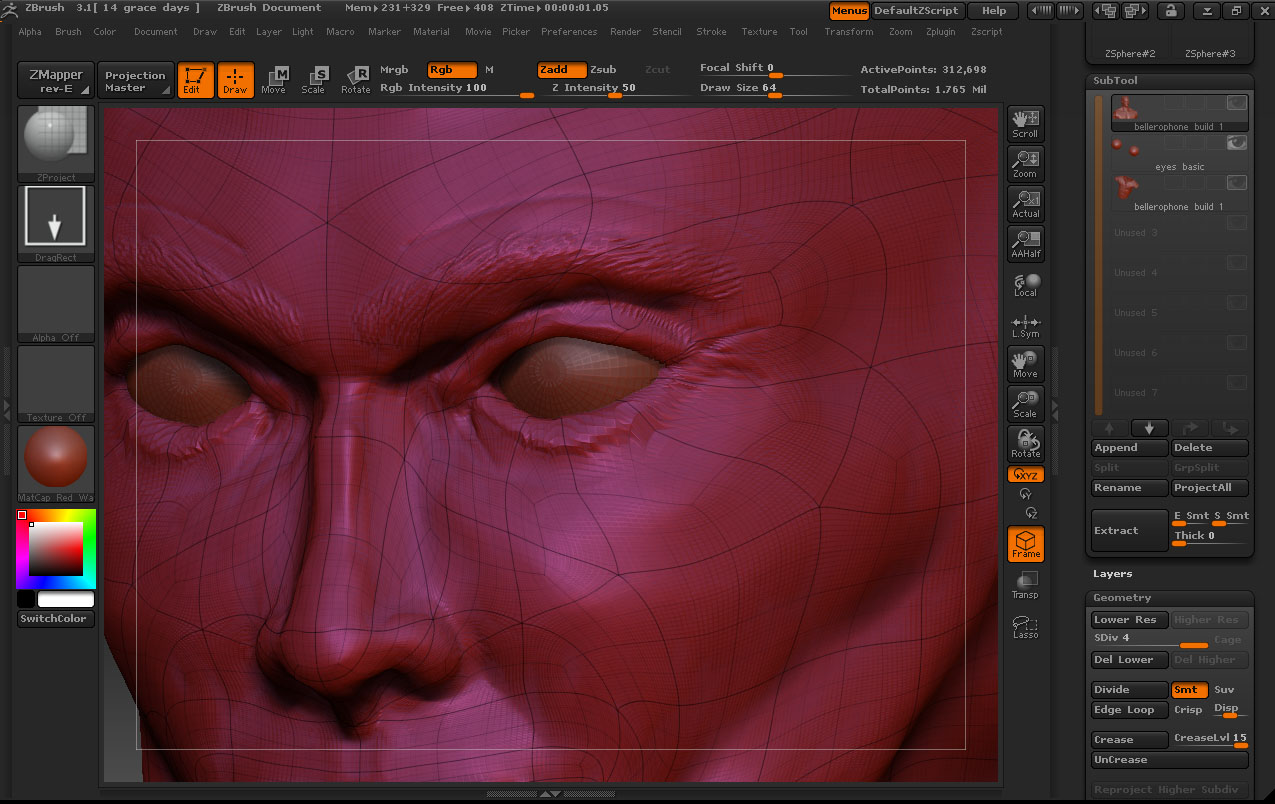Open the Texture Off selector
1275x804 pixels.
click(56, 384)
